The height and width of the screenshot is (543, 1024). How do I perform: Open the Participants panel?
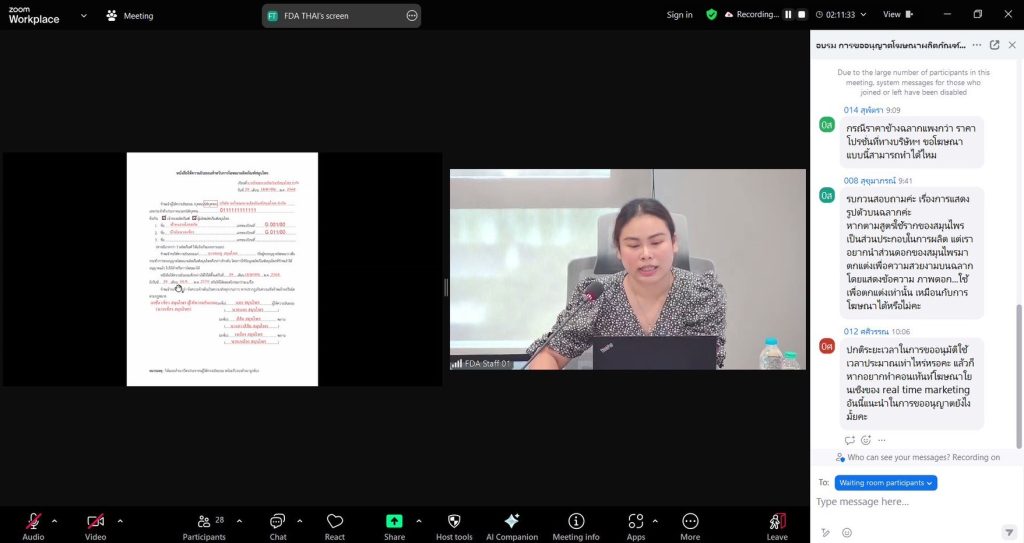[204, 522]
